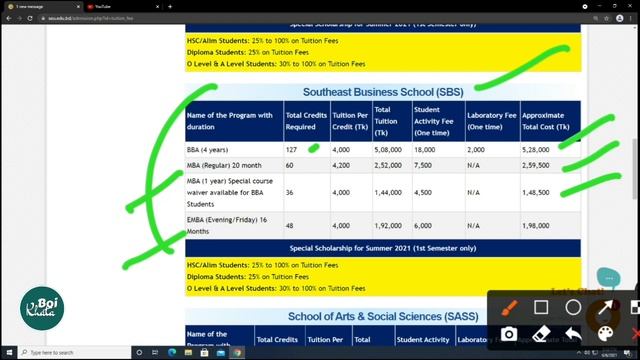
Task: Click the 'Special Scholarship for Summer 2021' banner below SBS table
Action: pyautogui.click(x=383, y=248)
